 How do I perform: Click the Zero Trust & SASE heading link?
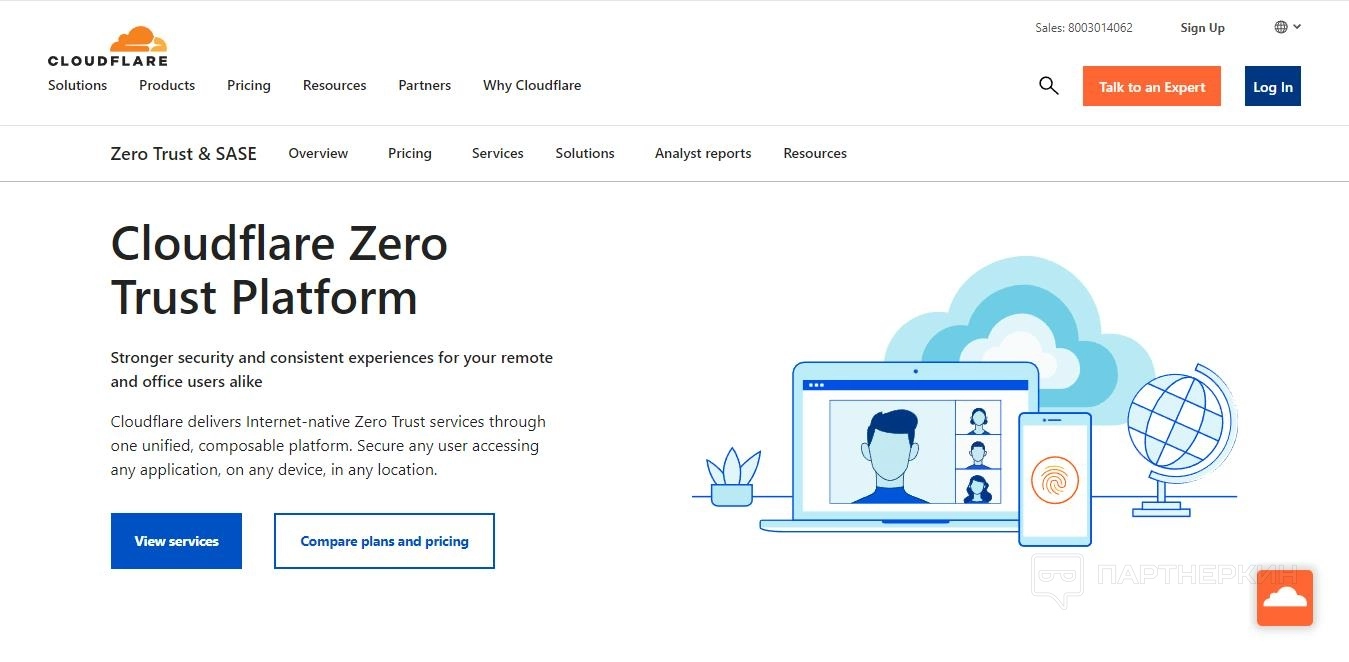click(184, 153)
